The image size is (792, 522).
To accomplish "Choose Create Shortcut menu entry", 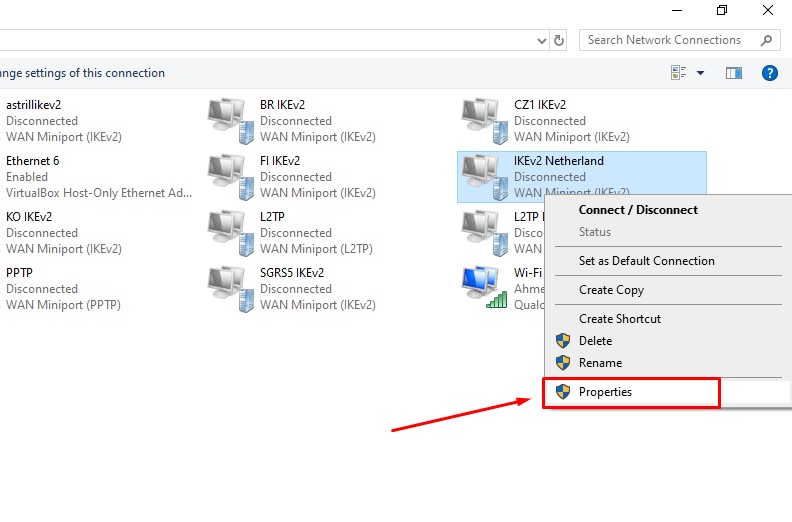I will pyautogui.click(x=620, y=319).
